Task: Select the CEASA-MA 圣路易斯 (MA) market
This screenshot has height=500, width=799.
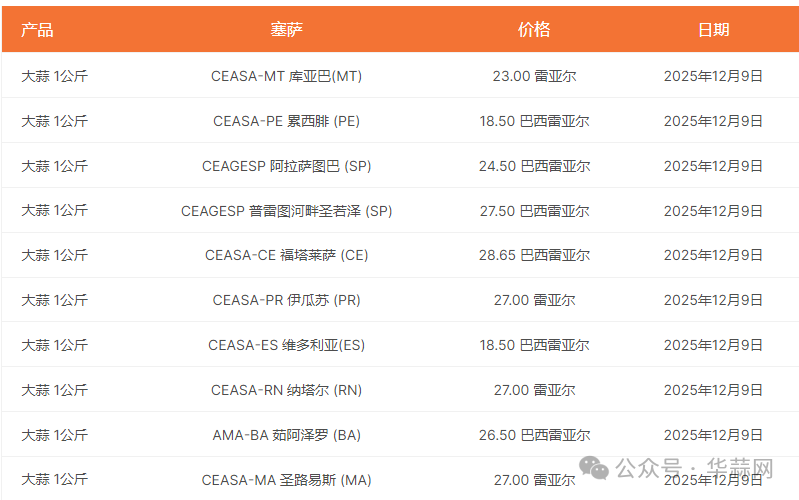Action: tap(286, 480)
